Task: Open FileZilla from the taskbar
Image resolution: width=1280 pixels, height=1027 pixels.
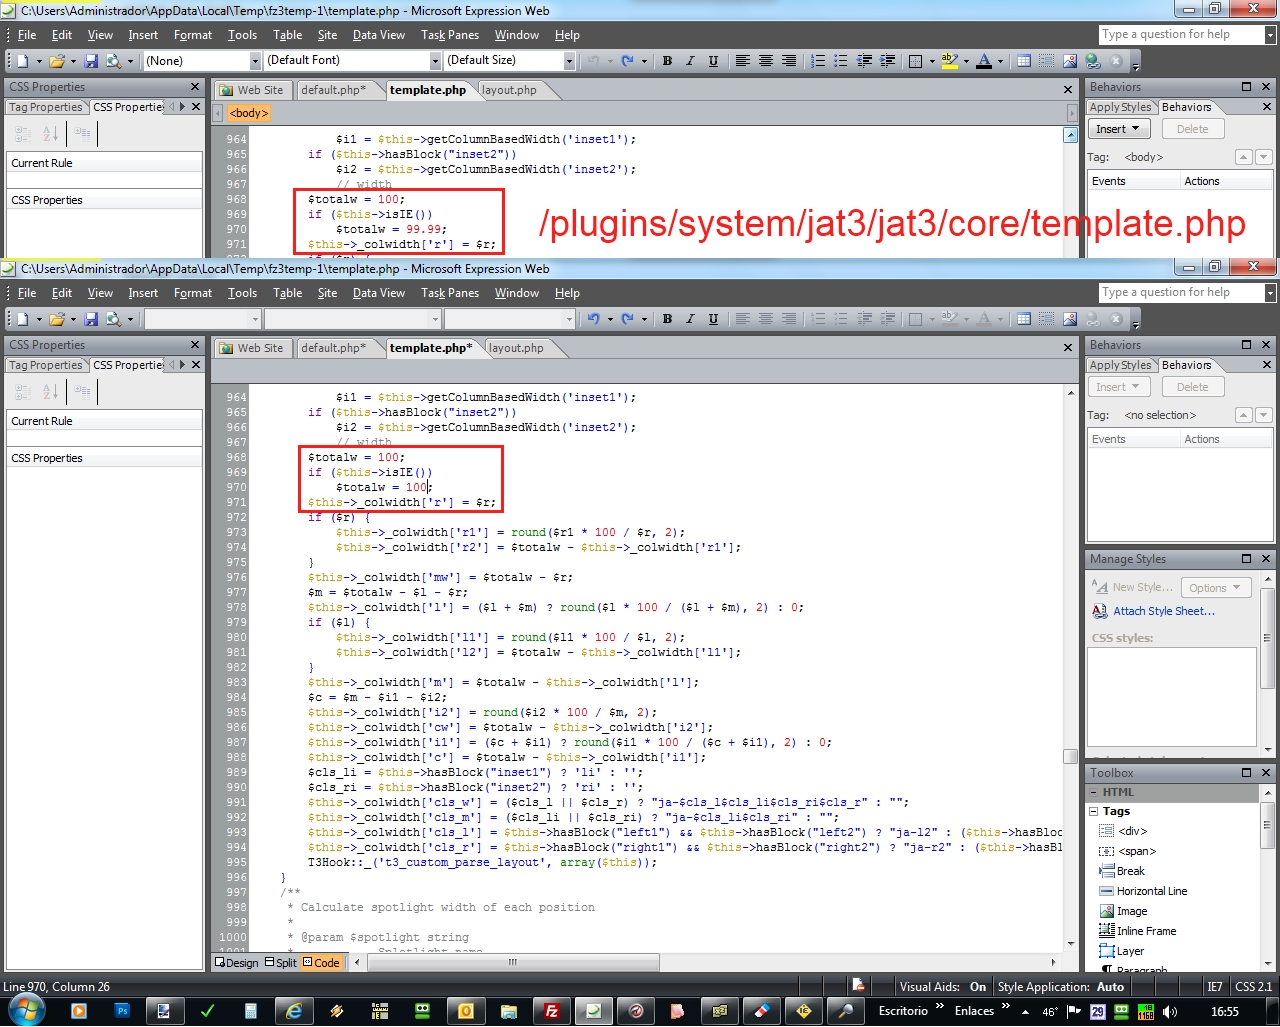Action: [x=551, y=1011]
